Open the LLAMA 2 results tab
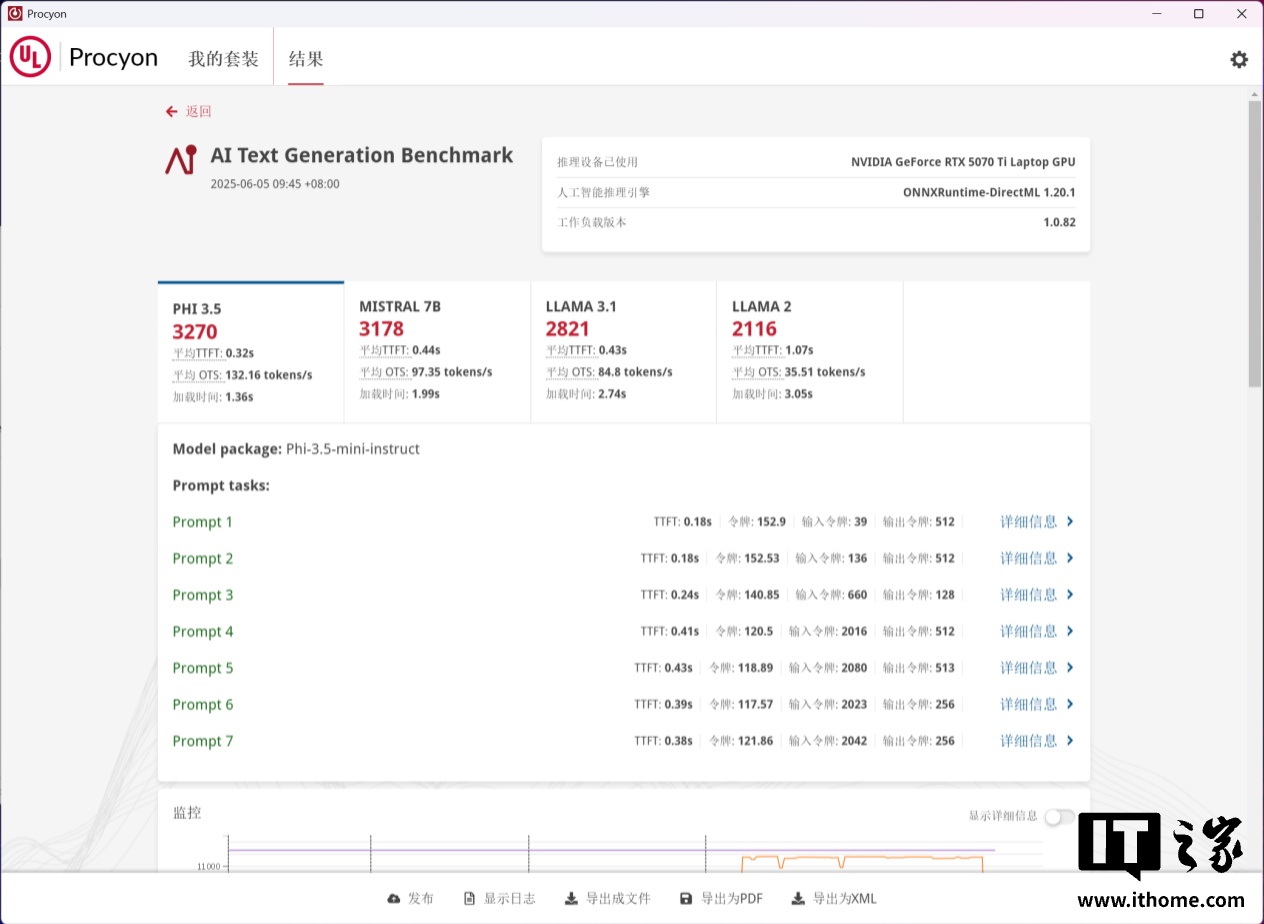Viewport: 1264px width, 924px height. 809,350
